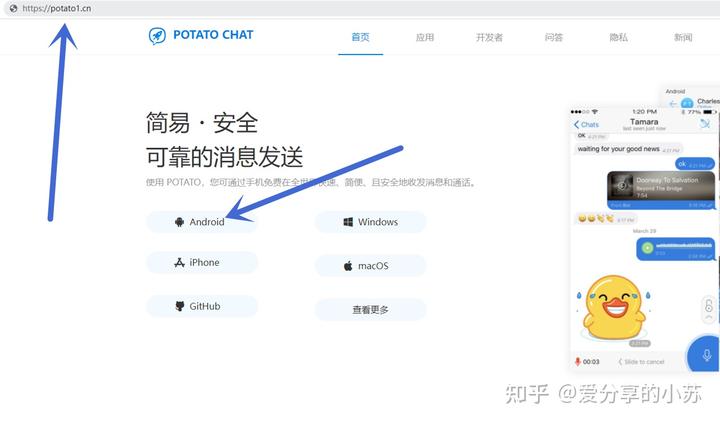This screenshot has width=720, height=422.
Task: Click the macOS download button
Action: 371,266
